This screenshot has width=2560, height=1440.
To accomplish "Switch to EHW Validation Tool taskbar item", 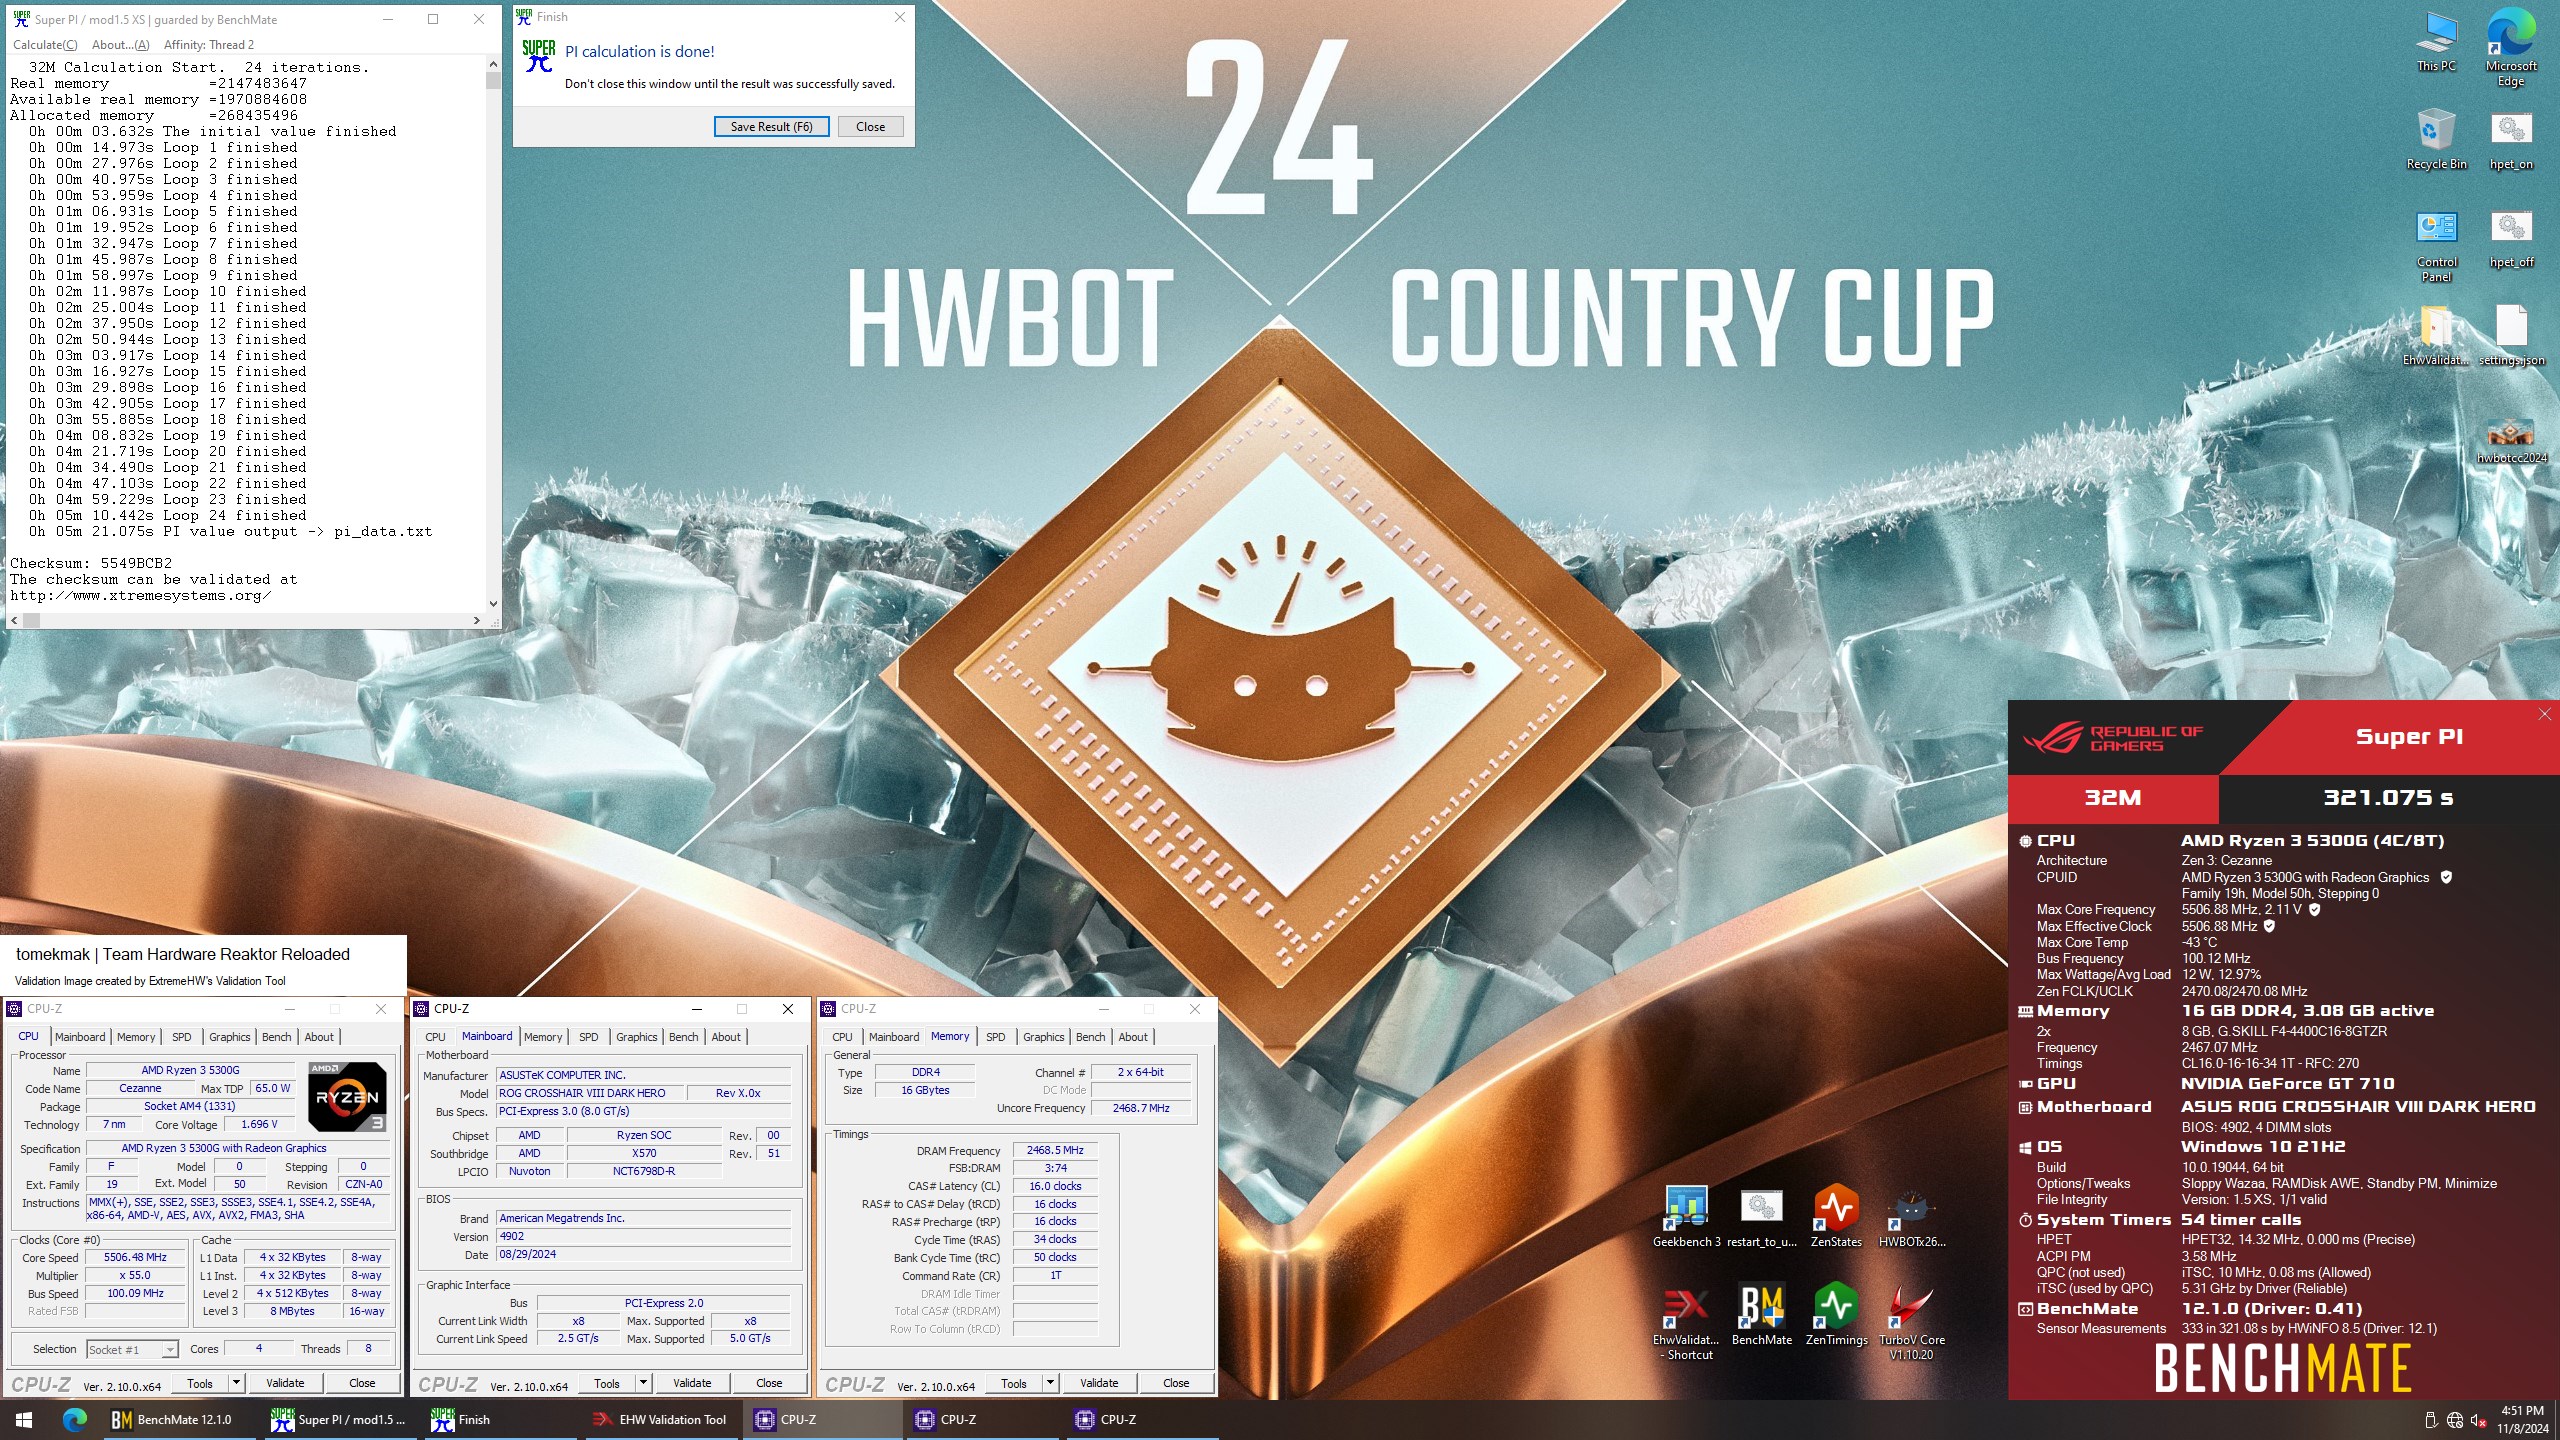I will click(x=660, y=1419).
